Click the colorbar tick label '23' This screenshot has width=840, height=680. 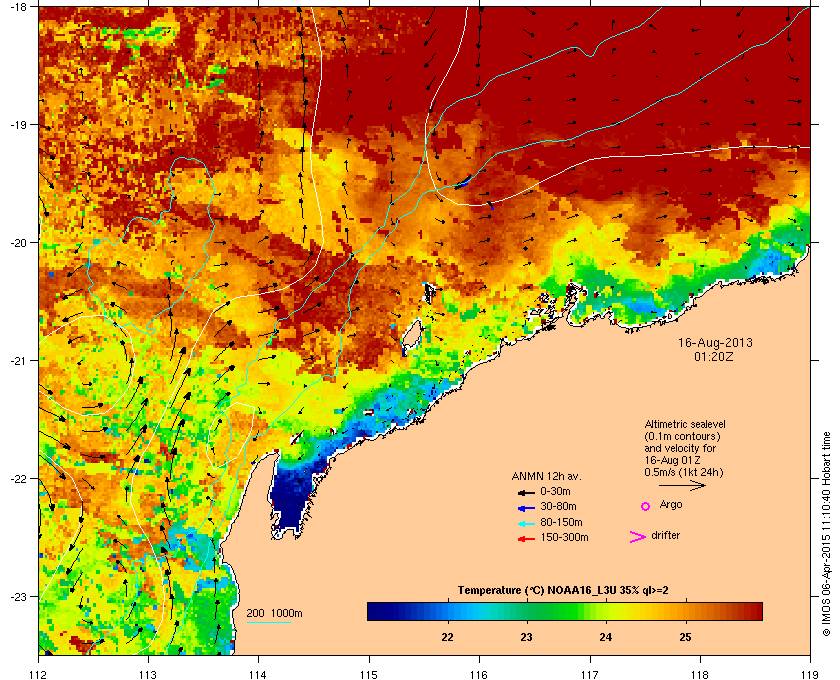tap(527, 637)
